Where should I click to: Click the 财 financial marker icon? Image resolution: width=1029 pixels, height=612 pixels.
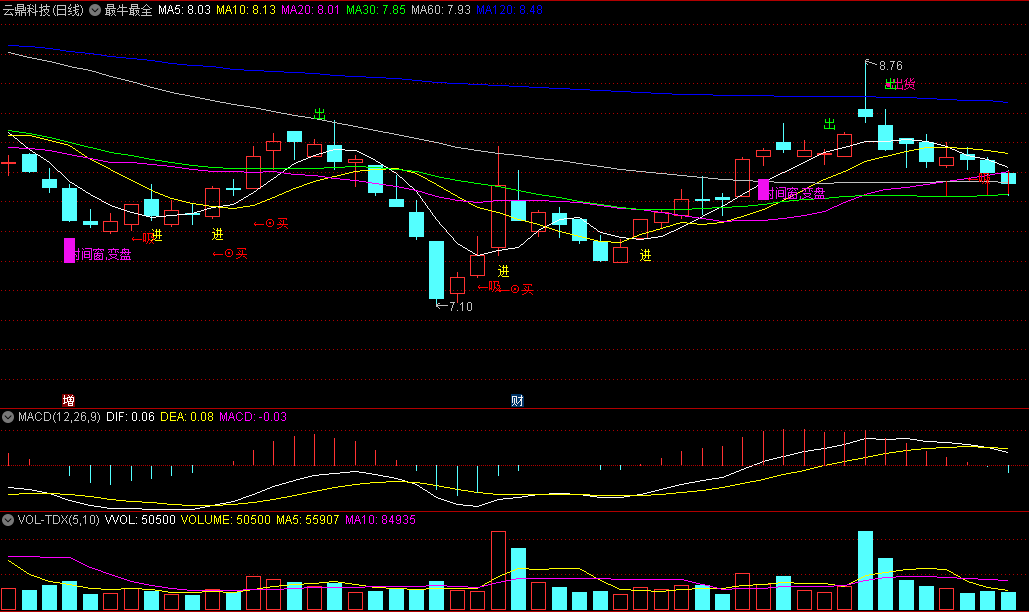click(x=517, y=400)
